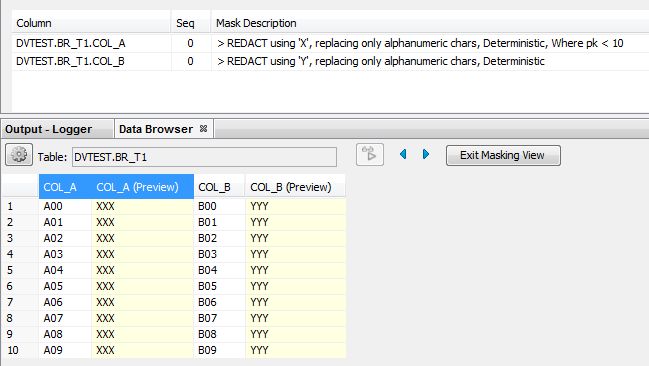Select cell B06 in COL_B
The height and width of the screenshot is (366, 649).
point(219,302)
